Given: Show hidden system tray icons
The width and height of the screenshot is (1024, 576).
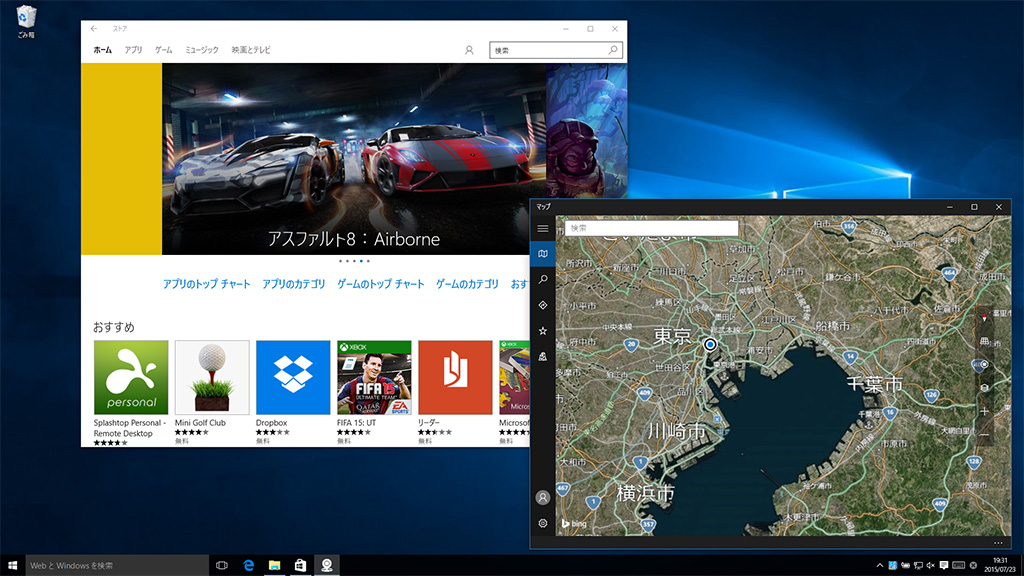Looking at the screenshot, I should pos(879,566).
